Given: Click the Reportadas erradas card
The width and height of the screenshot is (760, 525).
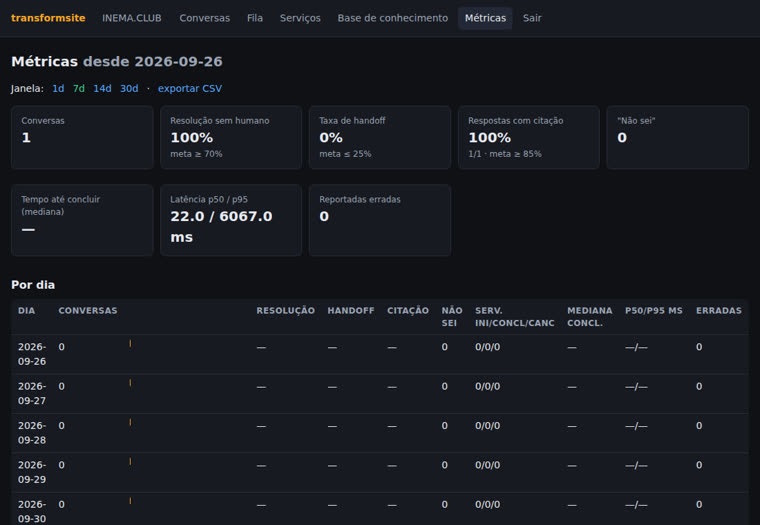Looking at the screenshot, I should tap(380, 220).
